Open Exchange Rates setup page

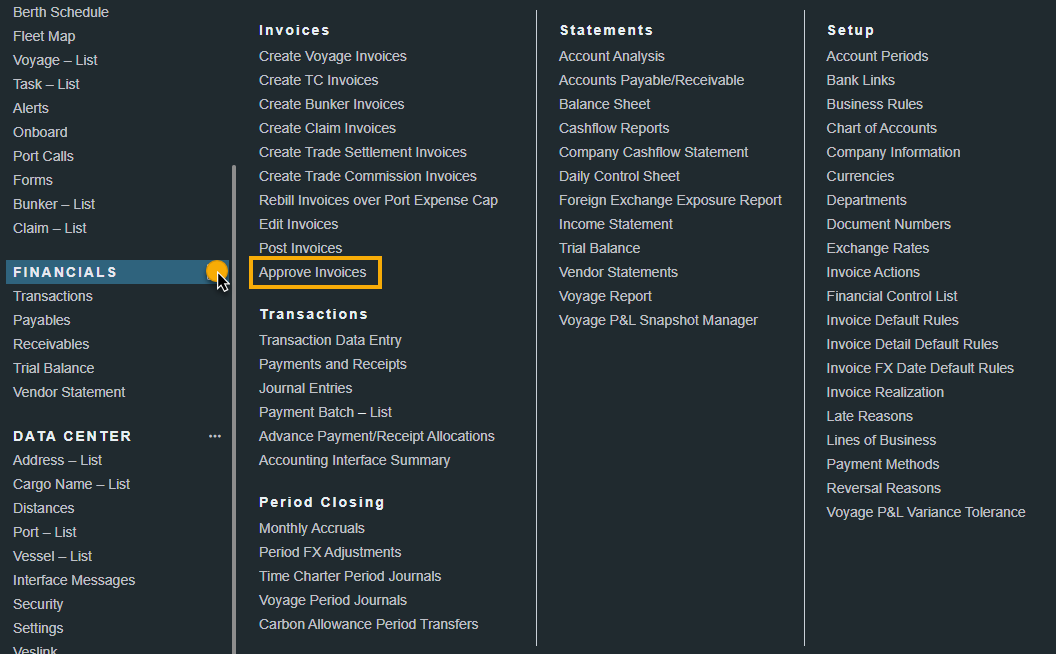[x=877, y=248]
